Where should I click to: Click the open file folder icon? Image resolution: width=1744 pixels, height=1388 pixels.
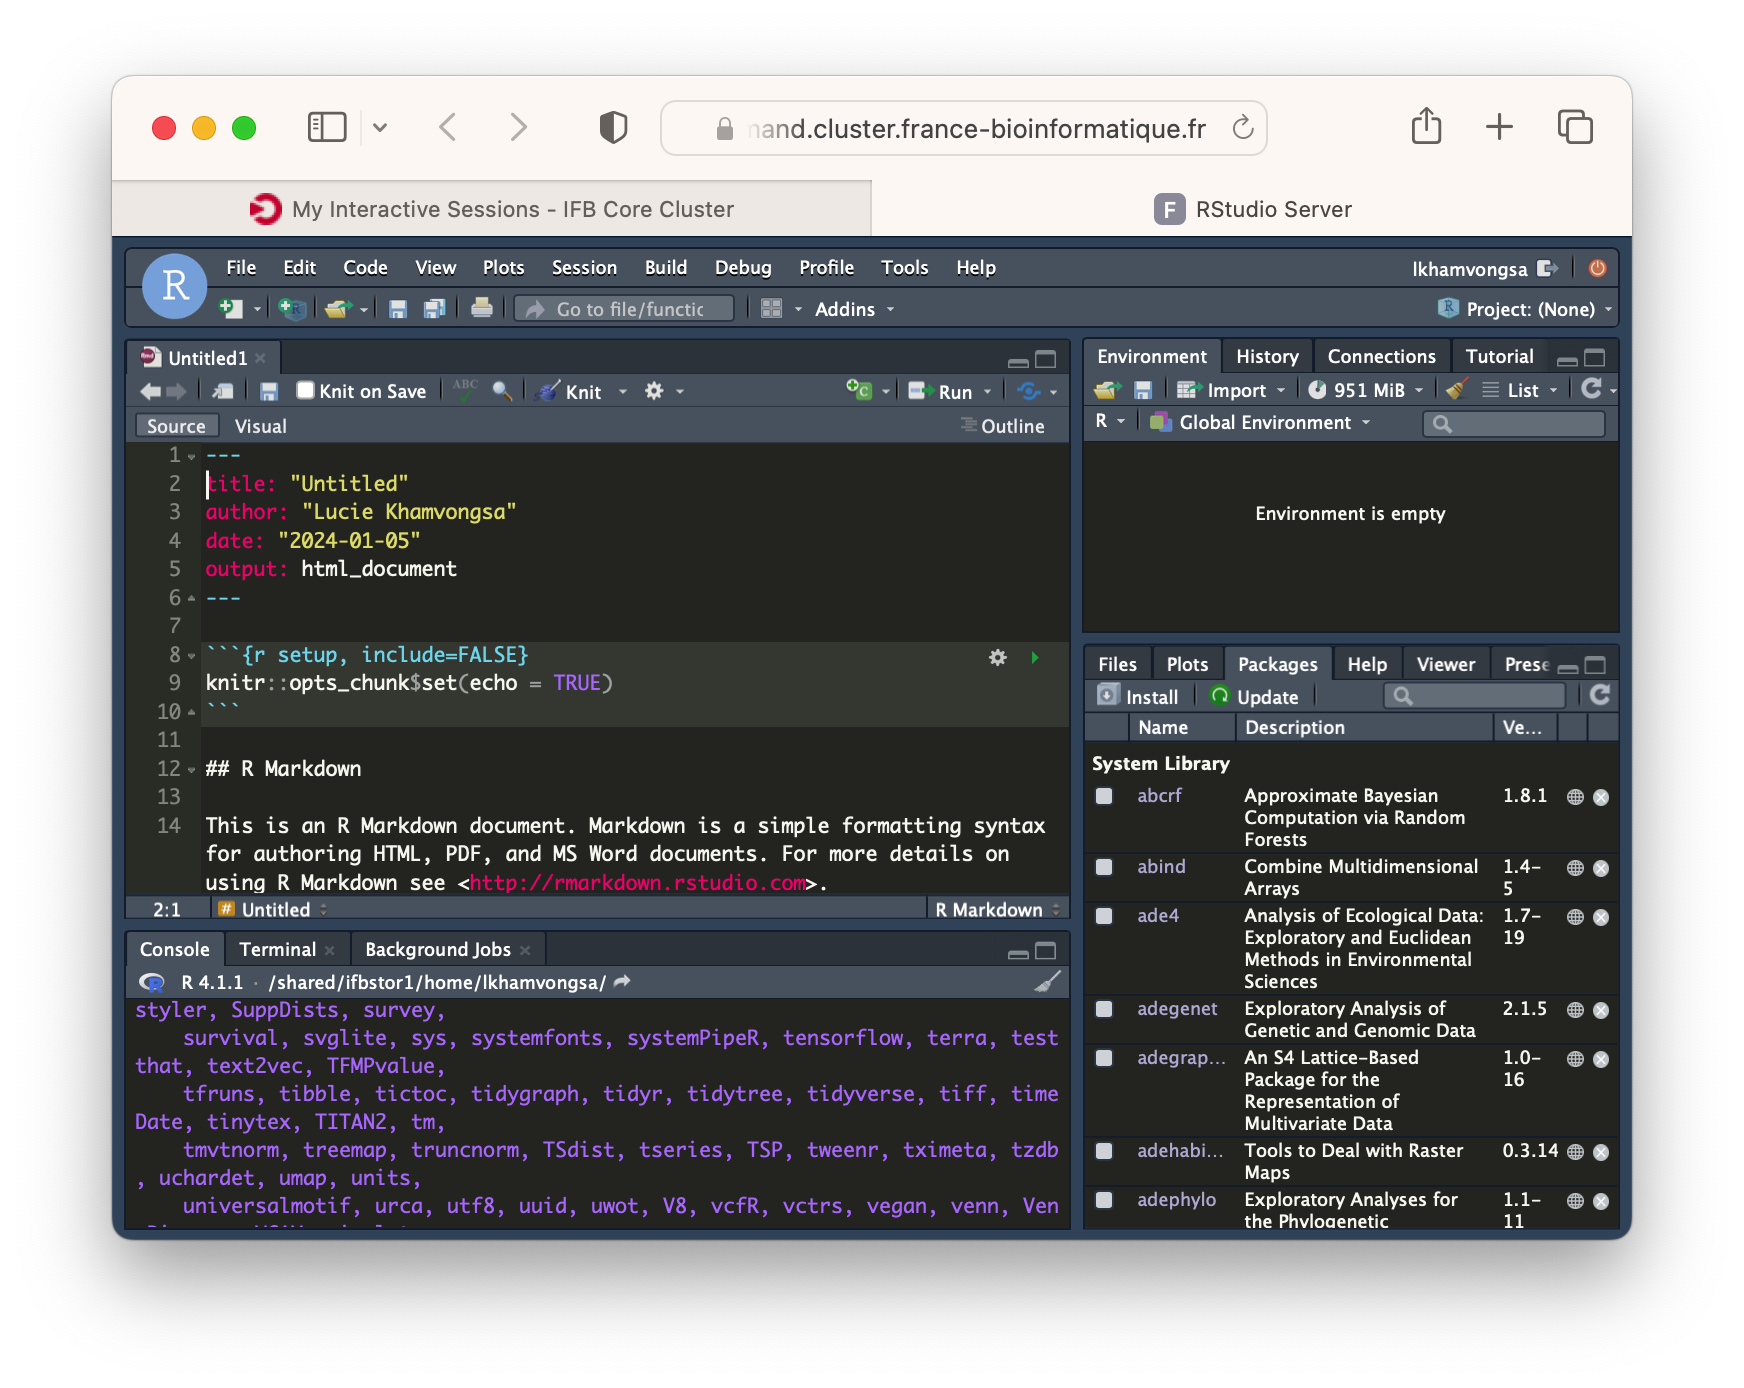338,309
